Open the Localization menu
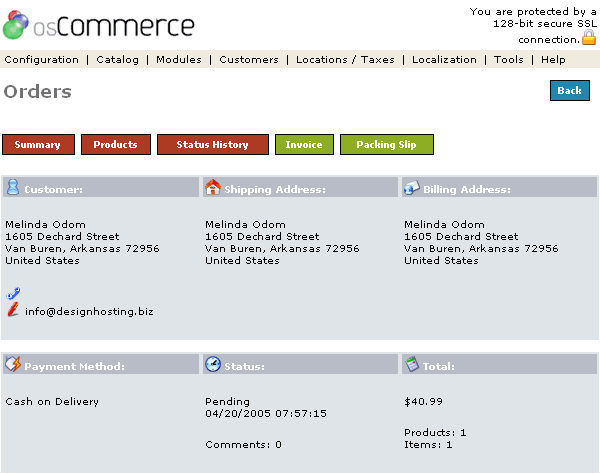This screenshot has height=474, width=600. (444, 60)
